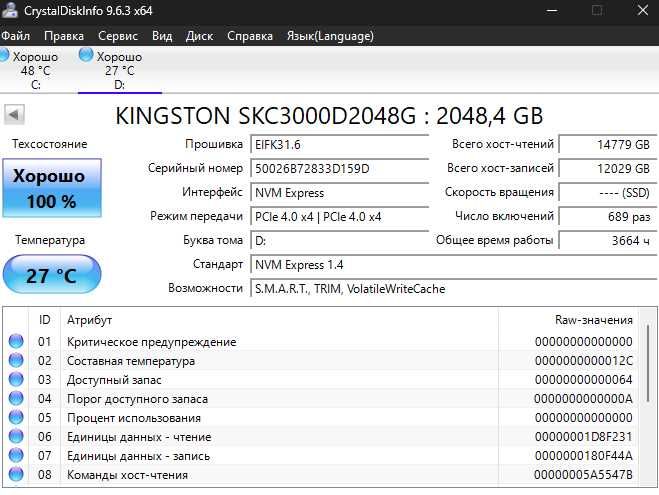This screenshot has height=495, width=659.
Task: Click the host writes value 12029 GB
Action: click(x=608, y=169)
